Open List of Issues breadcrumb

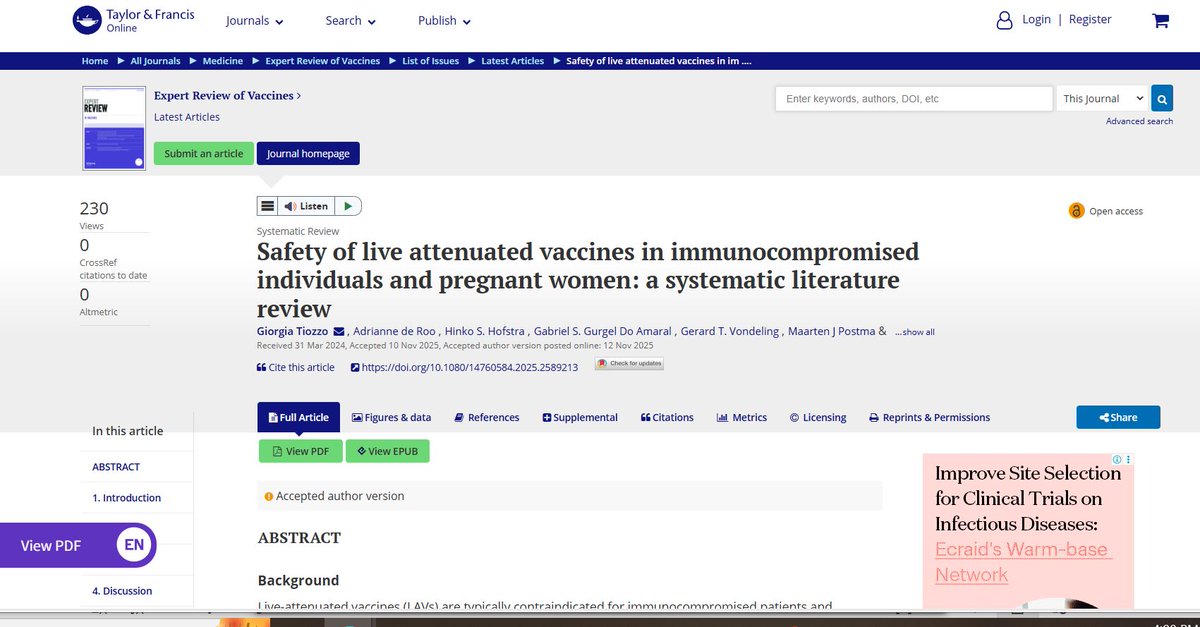tap(431, 61)
